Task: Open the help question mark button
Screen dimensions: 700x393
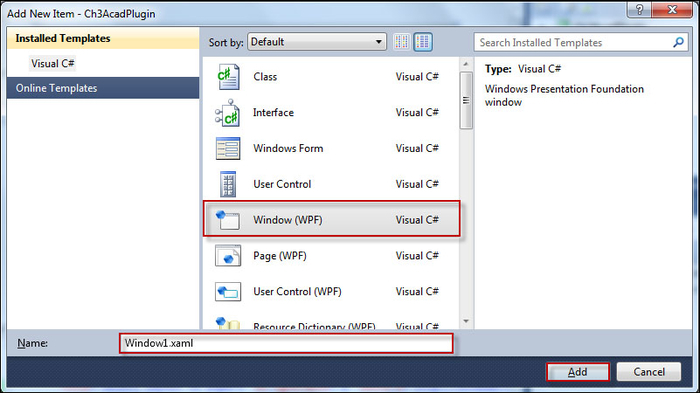Action: pos(639,9)
